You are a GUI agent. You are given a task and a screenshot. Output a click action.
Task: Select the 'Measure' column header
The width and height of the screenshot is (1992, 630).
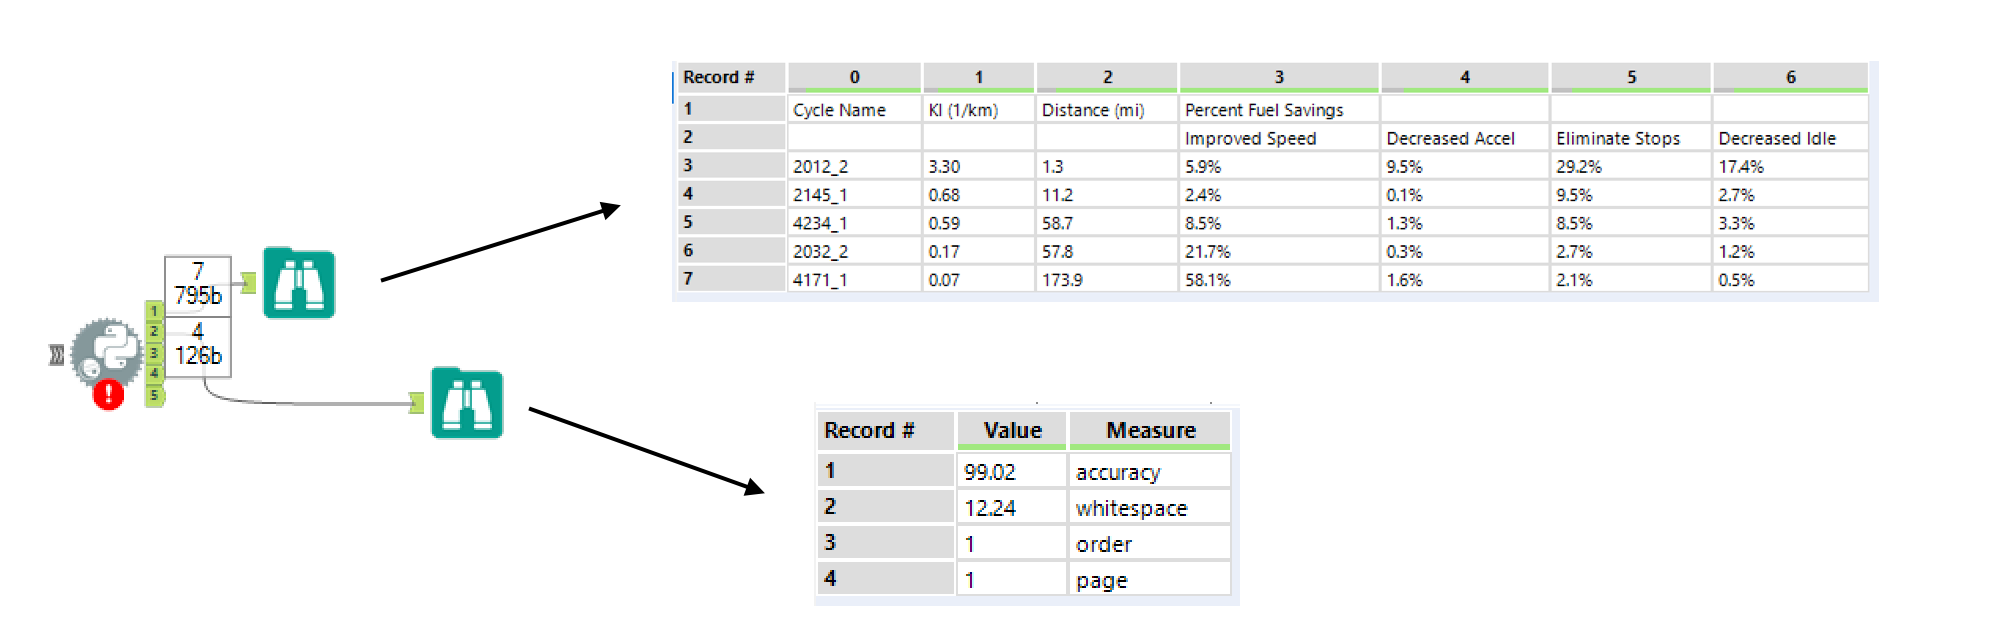tap(1150, 430)
